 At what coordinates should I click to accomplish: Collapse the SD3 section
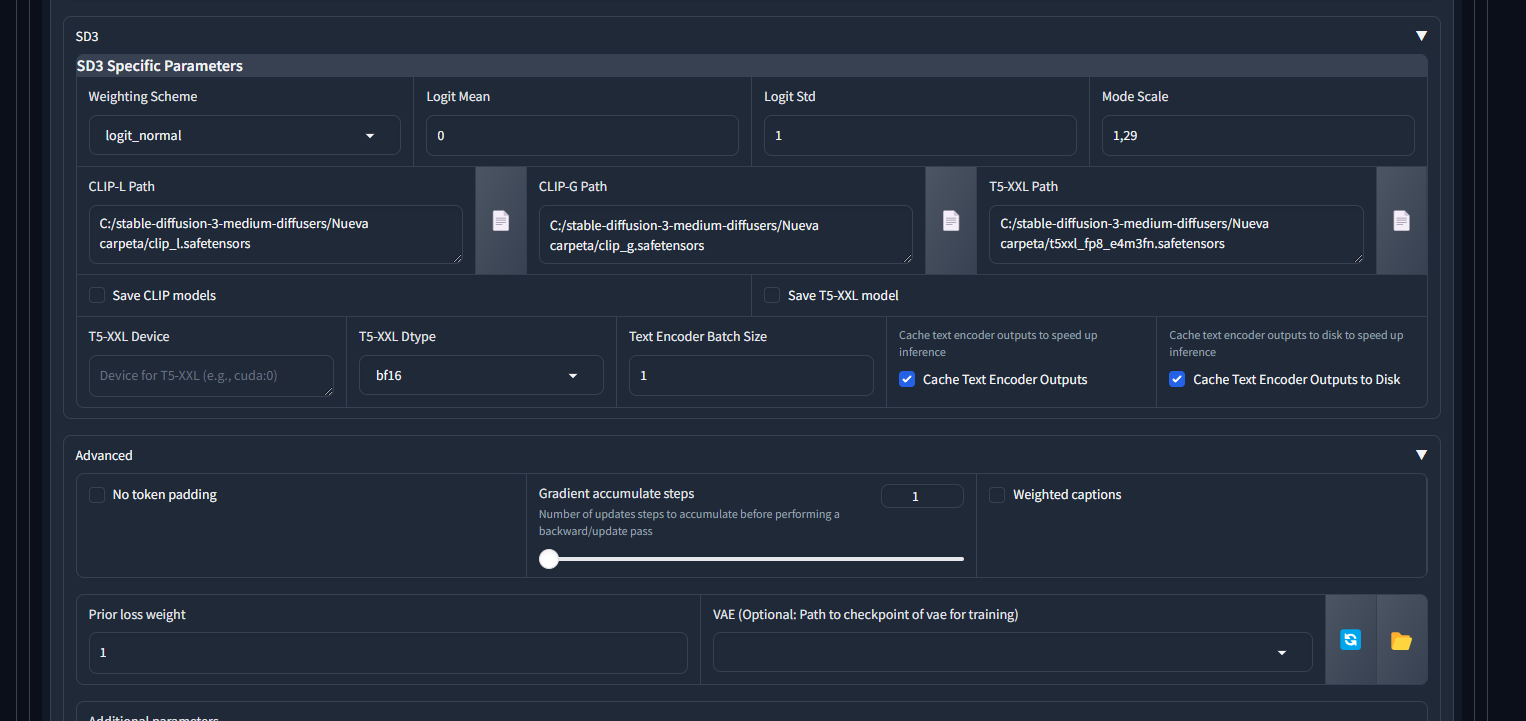[x=1421, y=36]
